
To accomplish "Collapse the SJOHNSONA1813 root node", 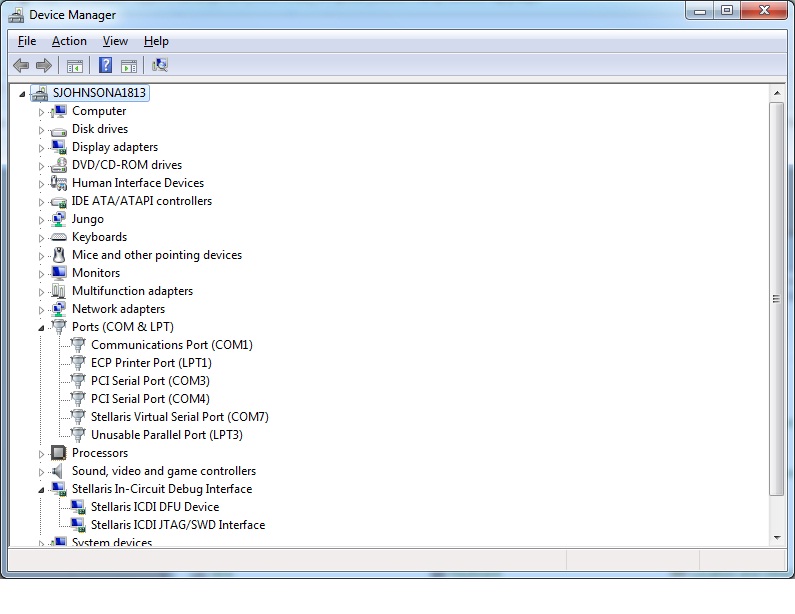I will 22,94.
